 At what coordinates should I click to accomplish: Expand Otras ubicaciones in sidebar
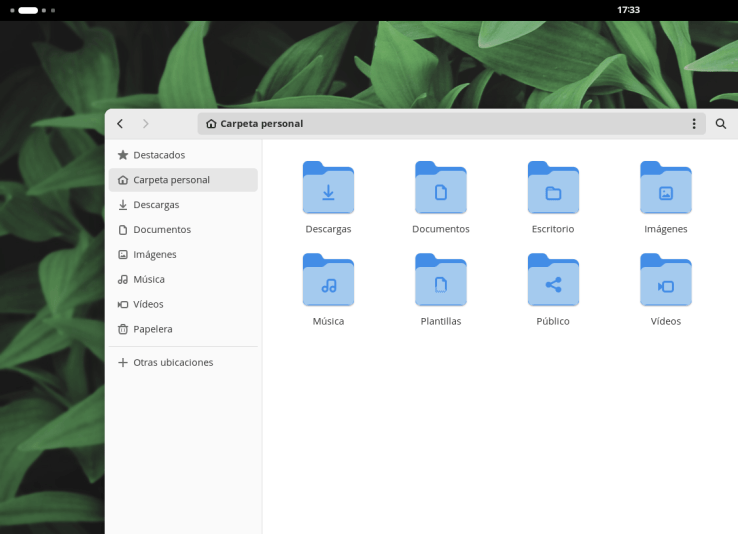coord(183,362)
